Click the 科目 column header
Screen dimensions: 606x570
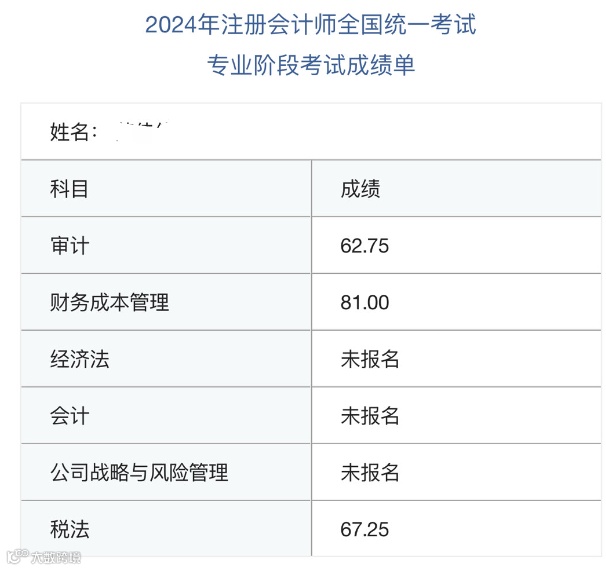pyautogui.click(x=69, y=189)
